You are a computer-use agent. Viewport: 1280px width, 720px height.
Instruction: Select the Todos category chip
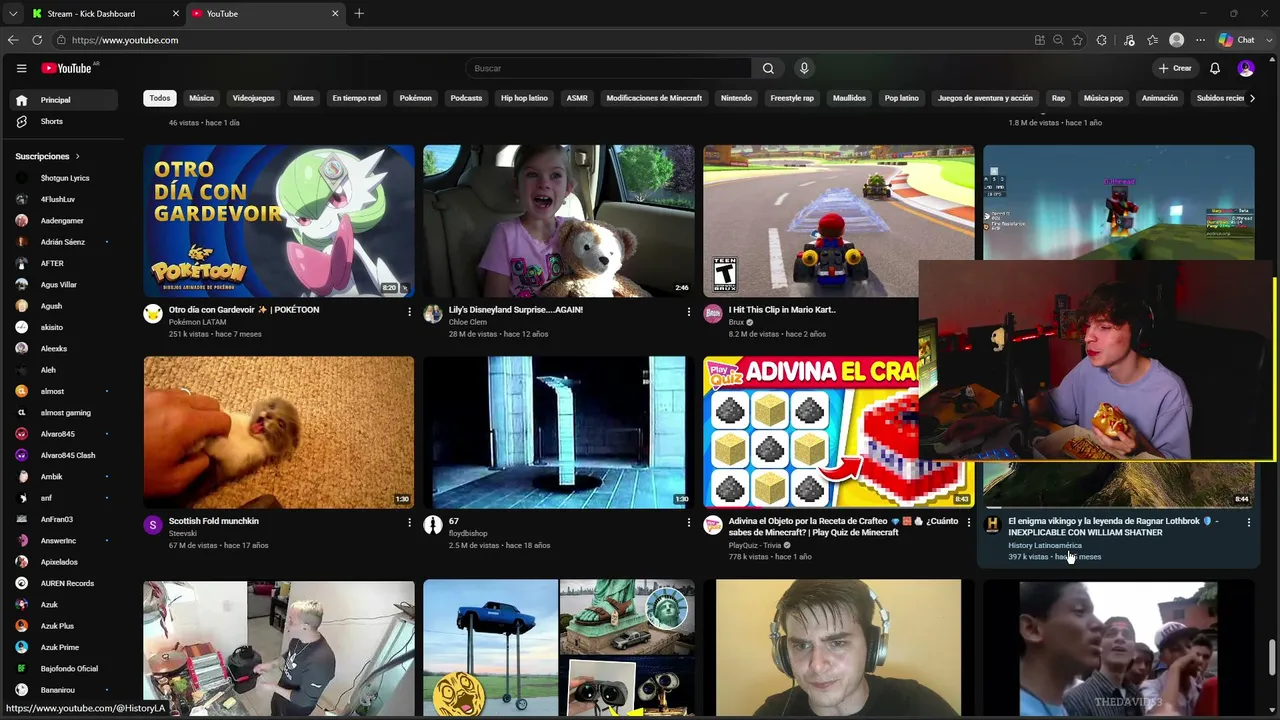click(160, 98)
